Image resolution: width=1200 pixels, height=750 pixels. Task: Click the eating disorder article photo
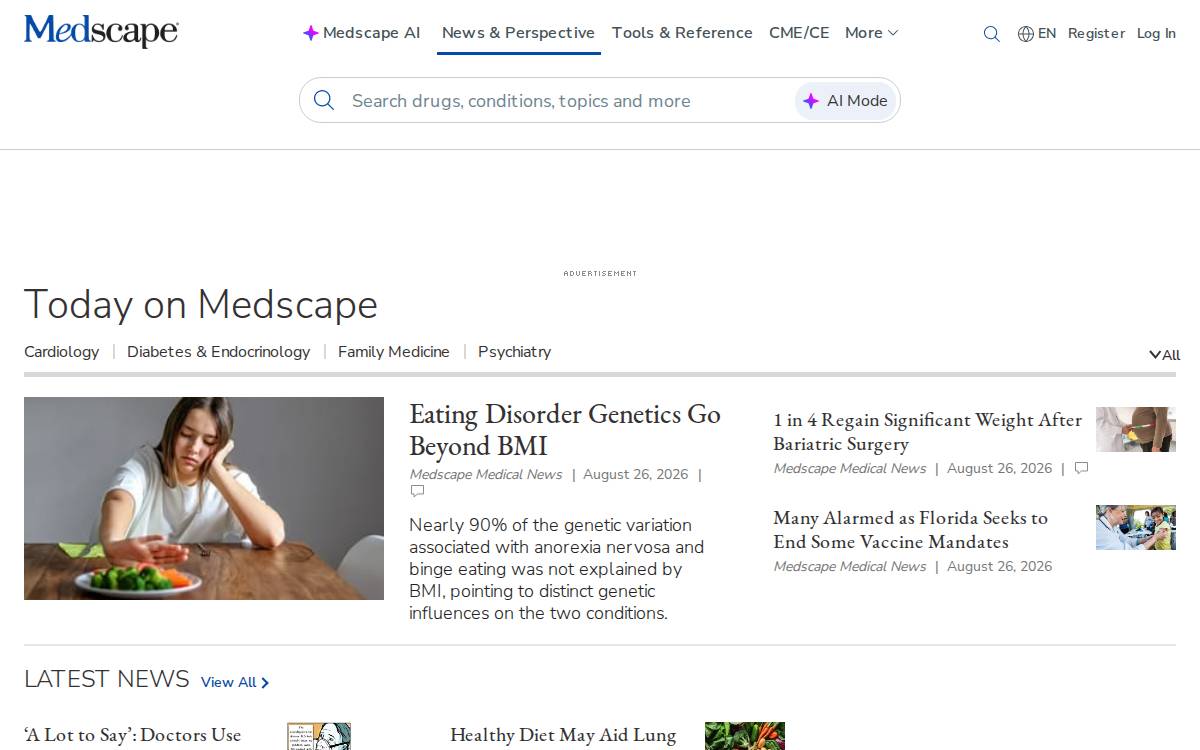[x=204, y=498]
